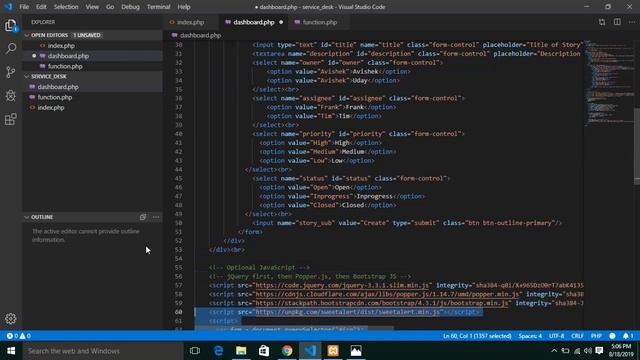
Task: Select the dashboard.php editor tab
Action: [x=253, y=22]
